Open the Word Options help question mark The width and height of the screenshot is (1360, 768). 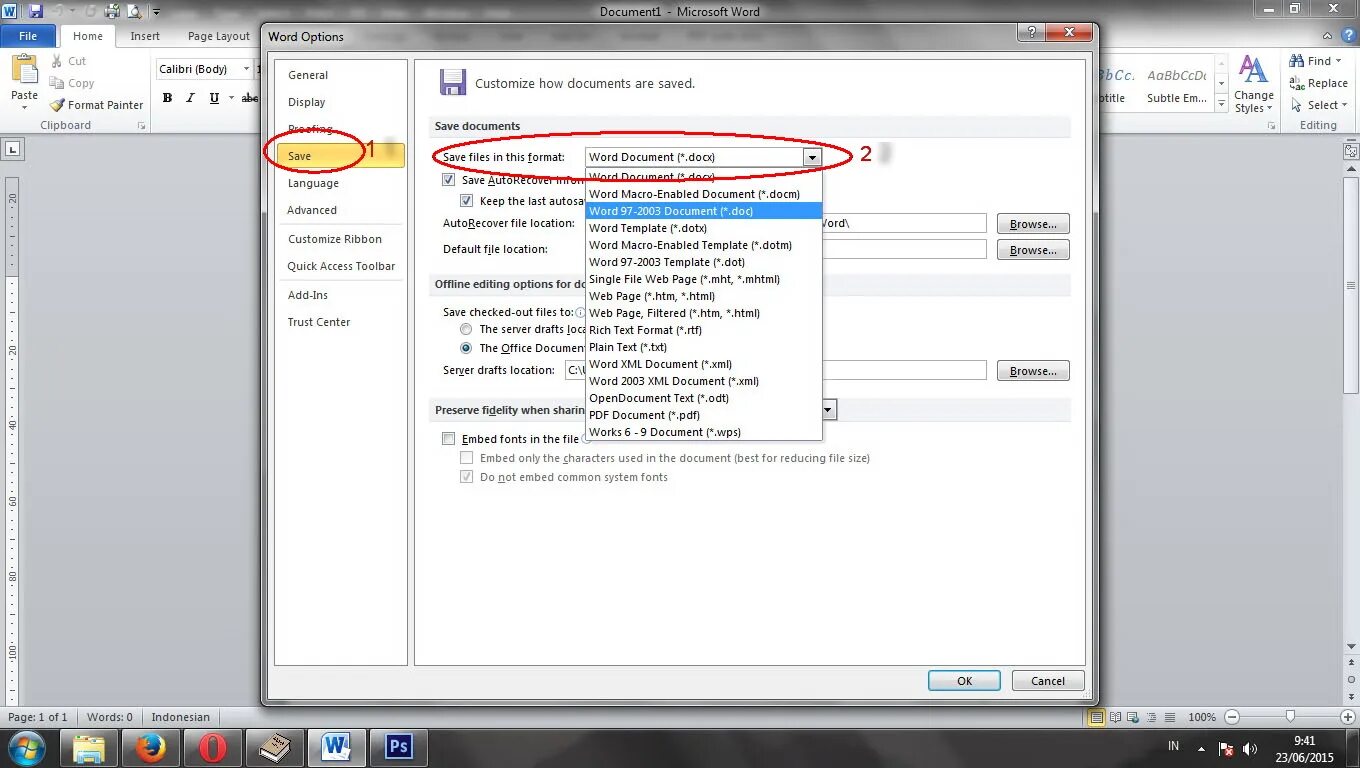pos(1032,34)
